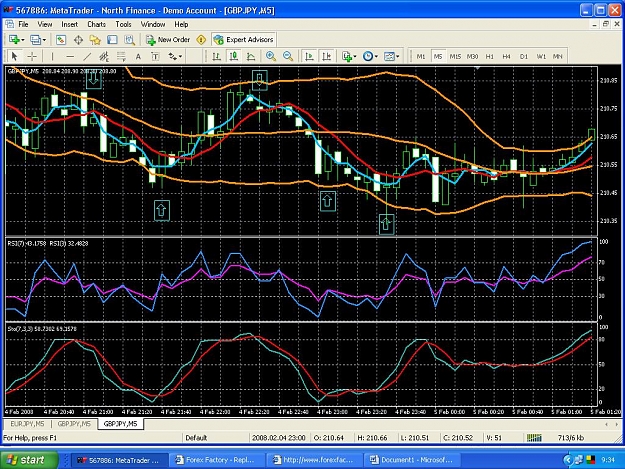Toggle chart auto scroll icon
The image size is (625, 469).
(x=309, y=56)
